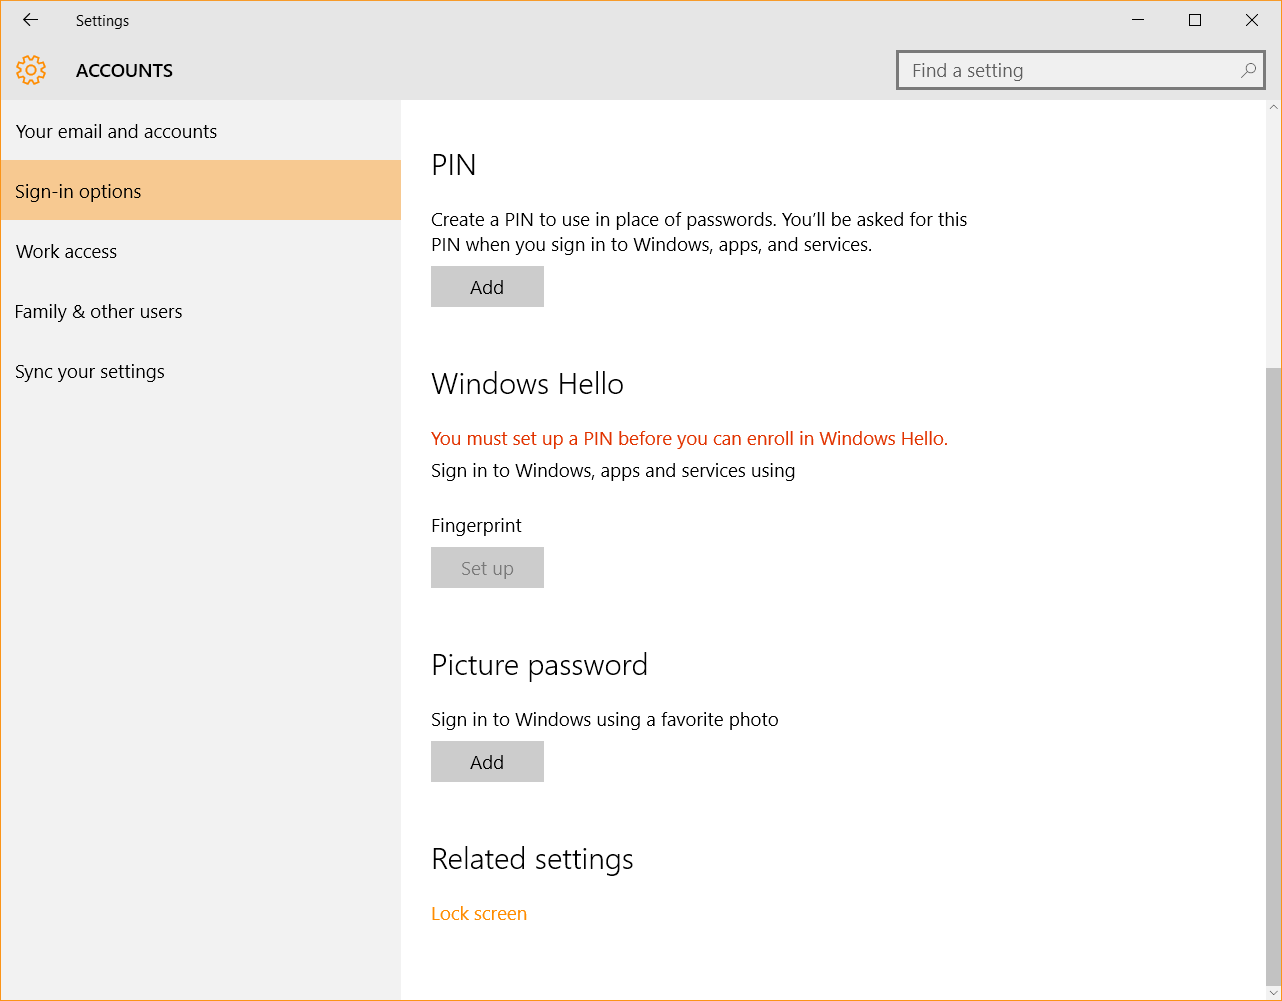Click the Windows Hello heading

(527, 384)
